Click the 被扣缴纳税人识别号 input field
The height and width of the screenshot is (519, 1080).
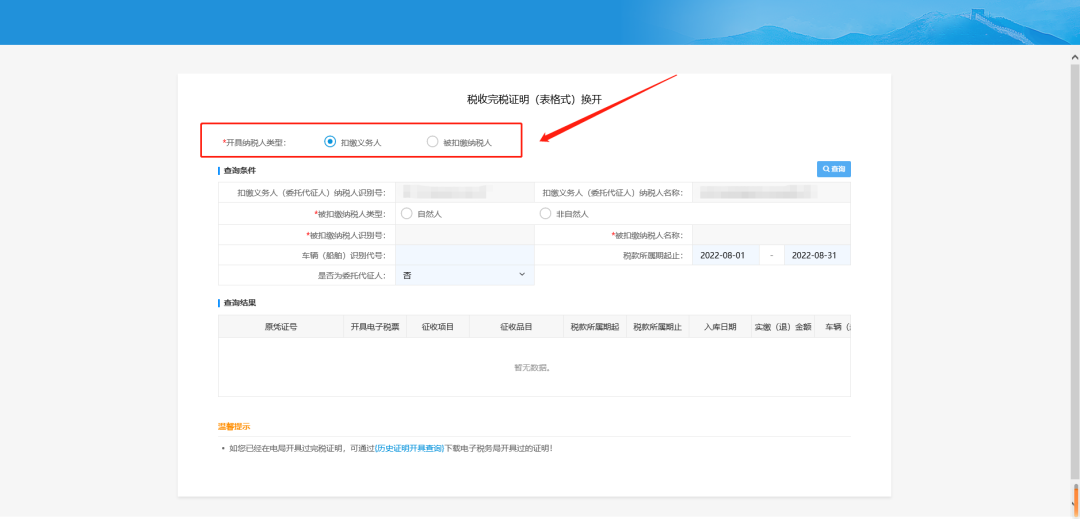point(464,235)
